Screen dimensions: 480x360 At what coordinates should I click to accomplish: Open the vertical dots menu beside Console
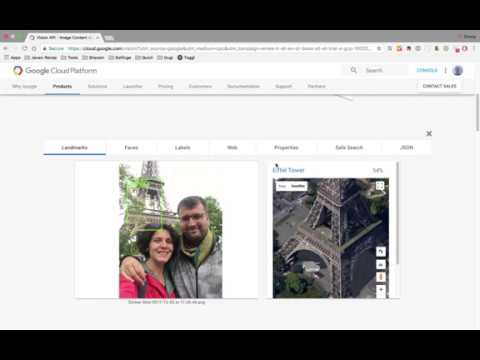coord(445,70)
